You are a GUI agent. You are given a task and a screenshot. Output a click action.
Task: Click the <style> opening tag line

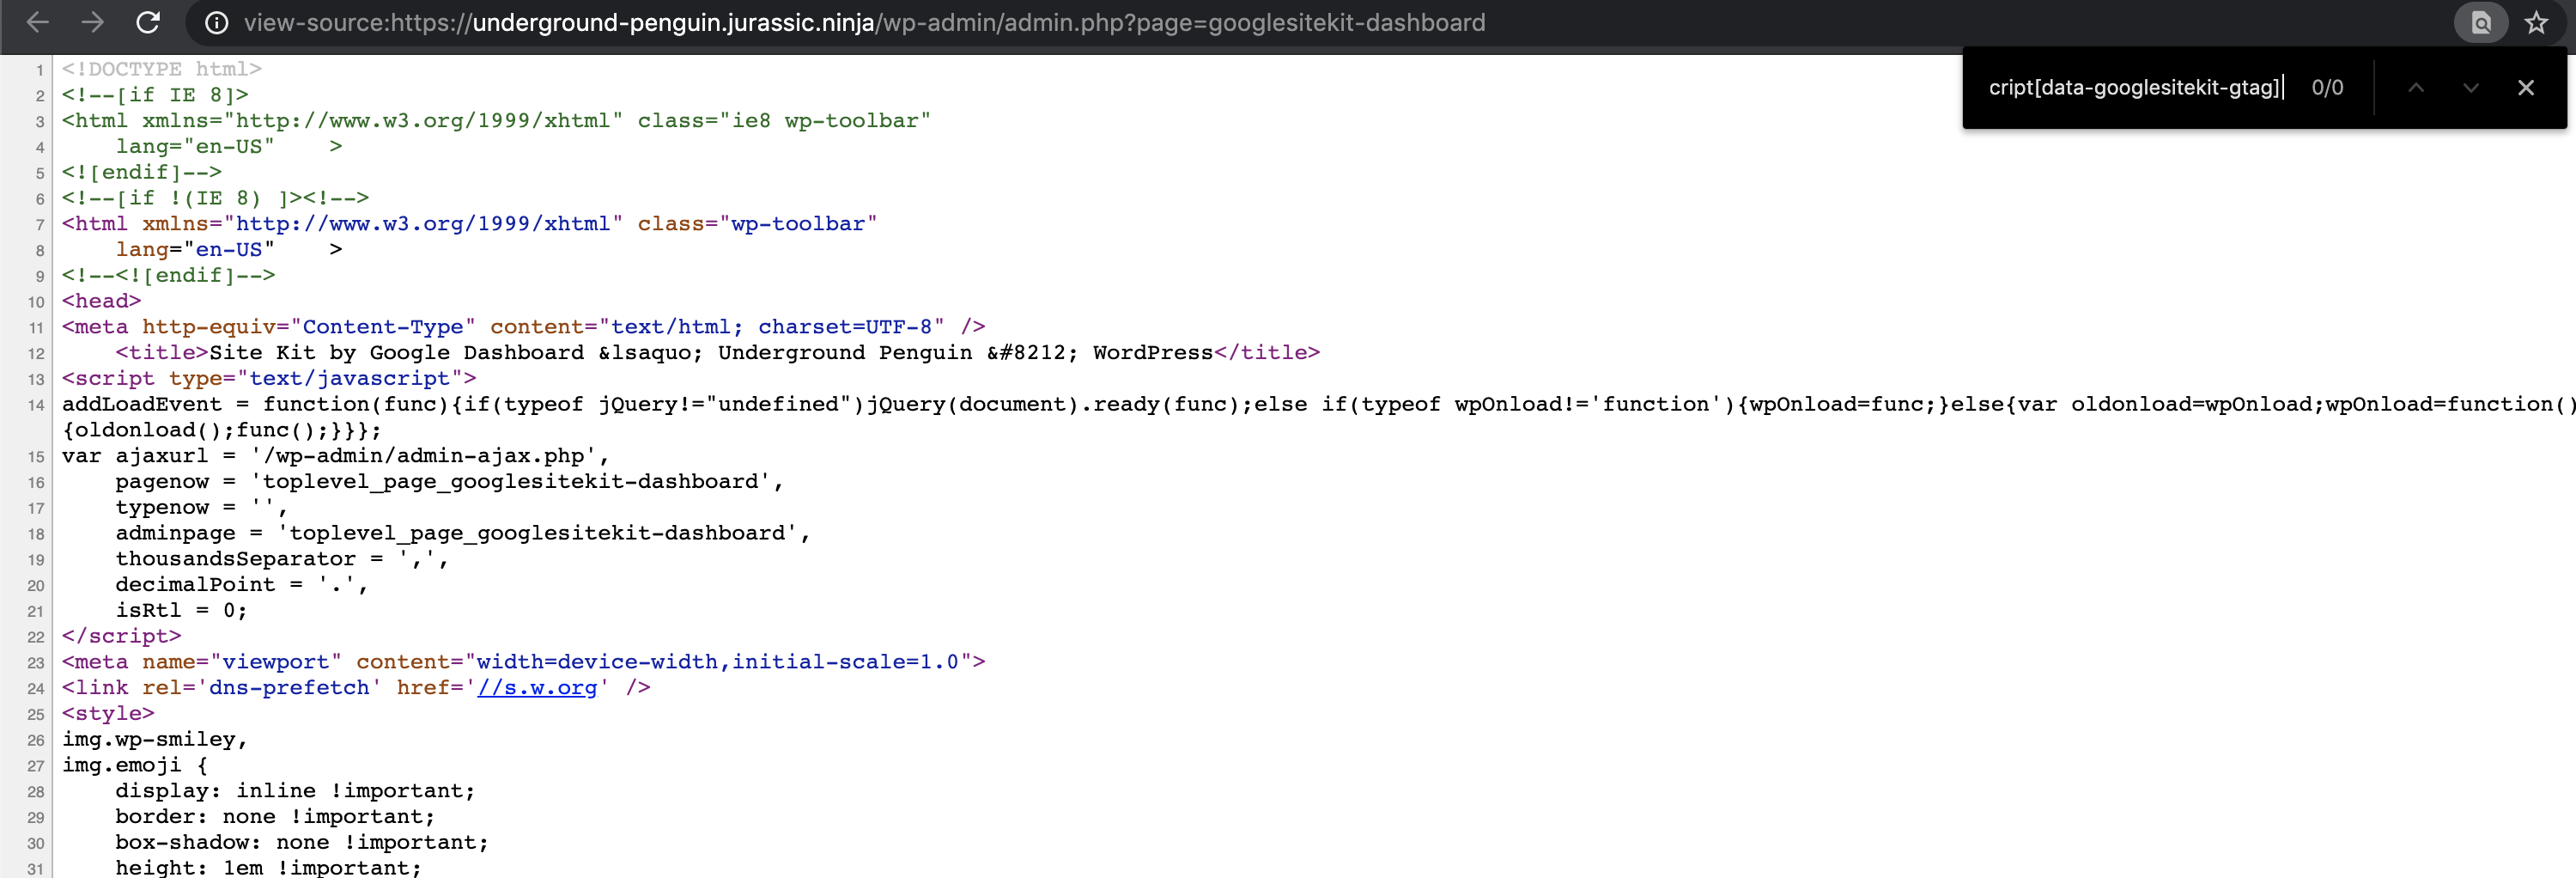(108, 714)
